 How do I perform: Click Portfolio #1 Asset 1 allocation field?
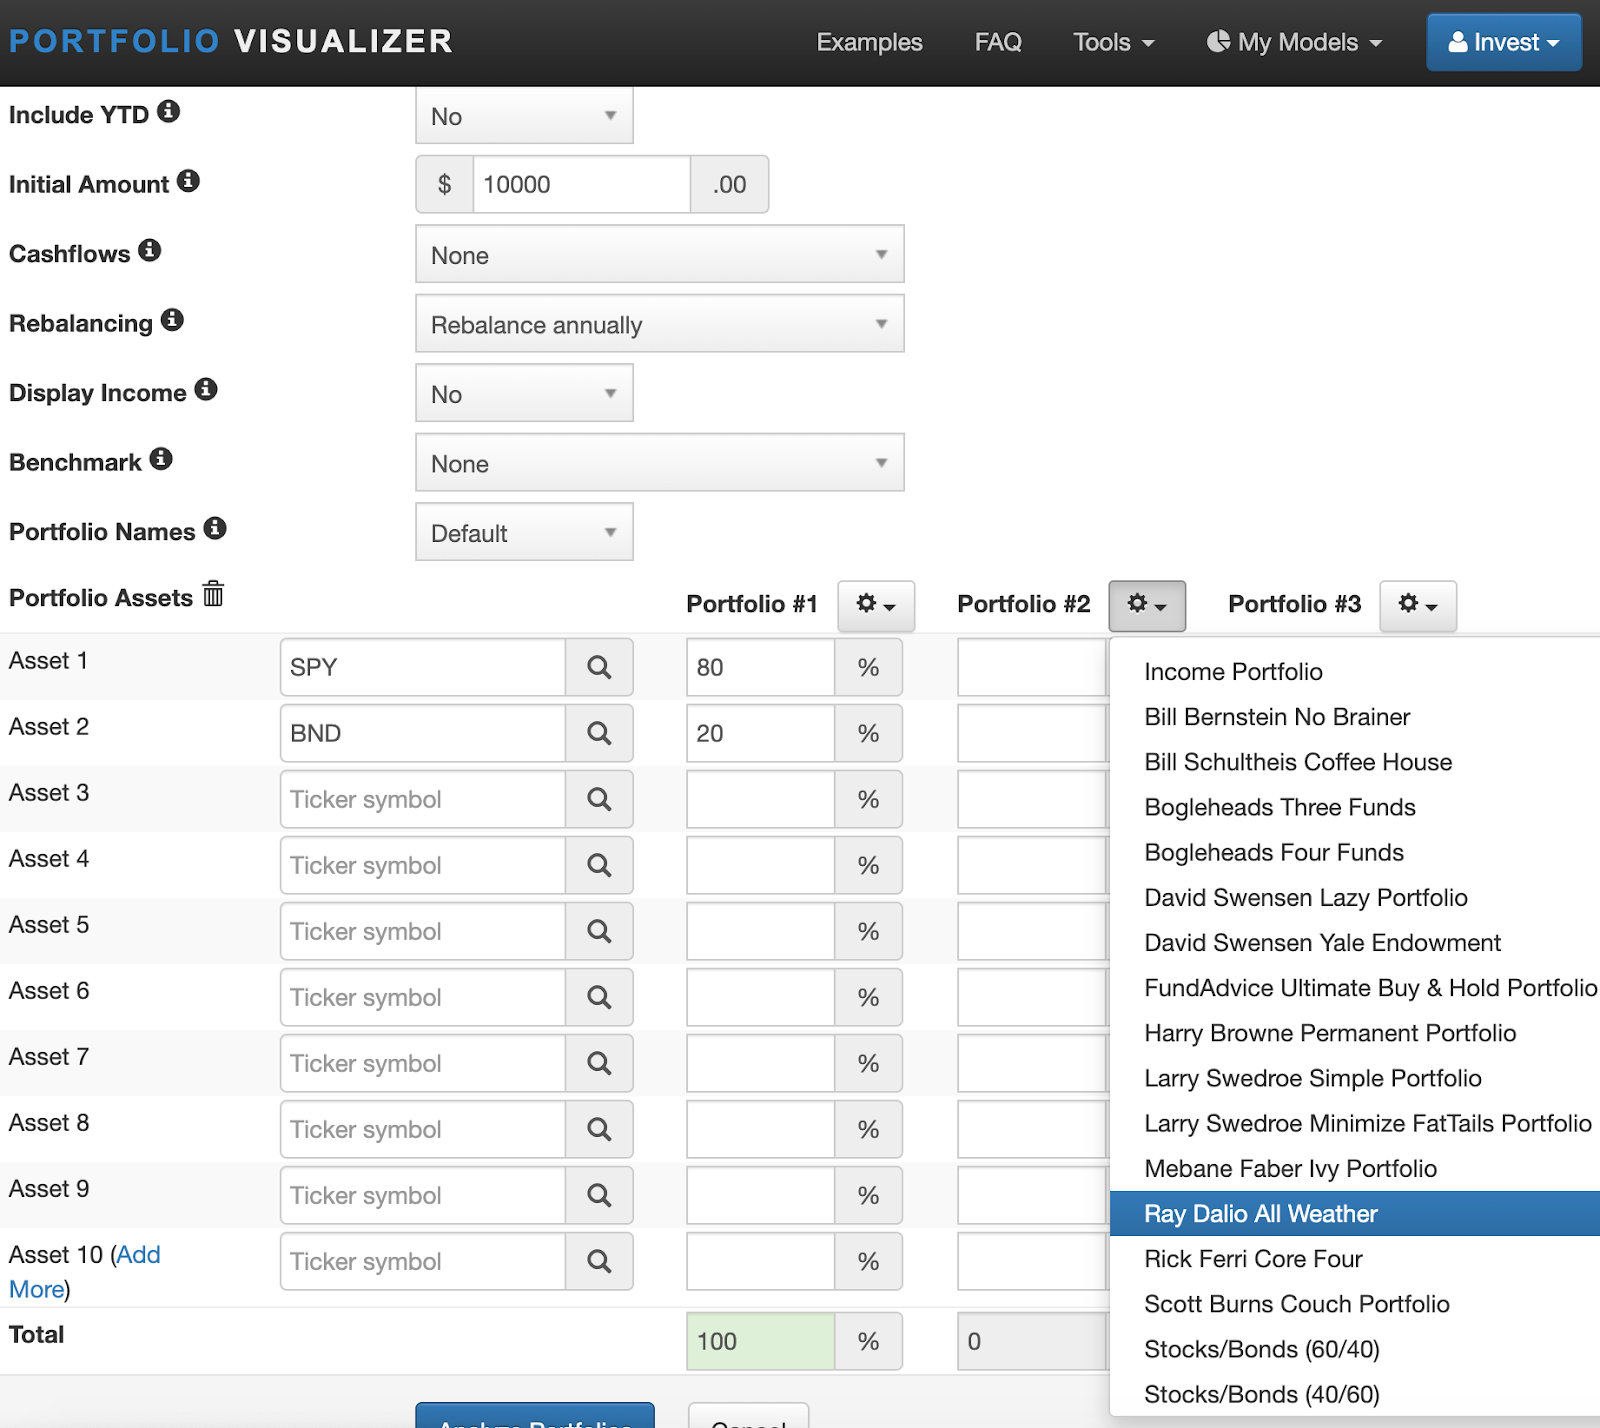[x=761, y=667]
